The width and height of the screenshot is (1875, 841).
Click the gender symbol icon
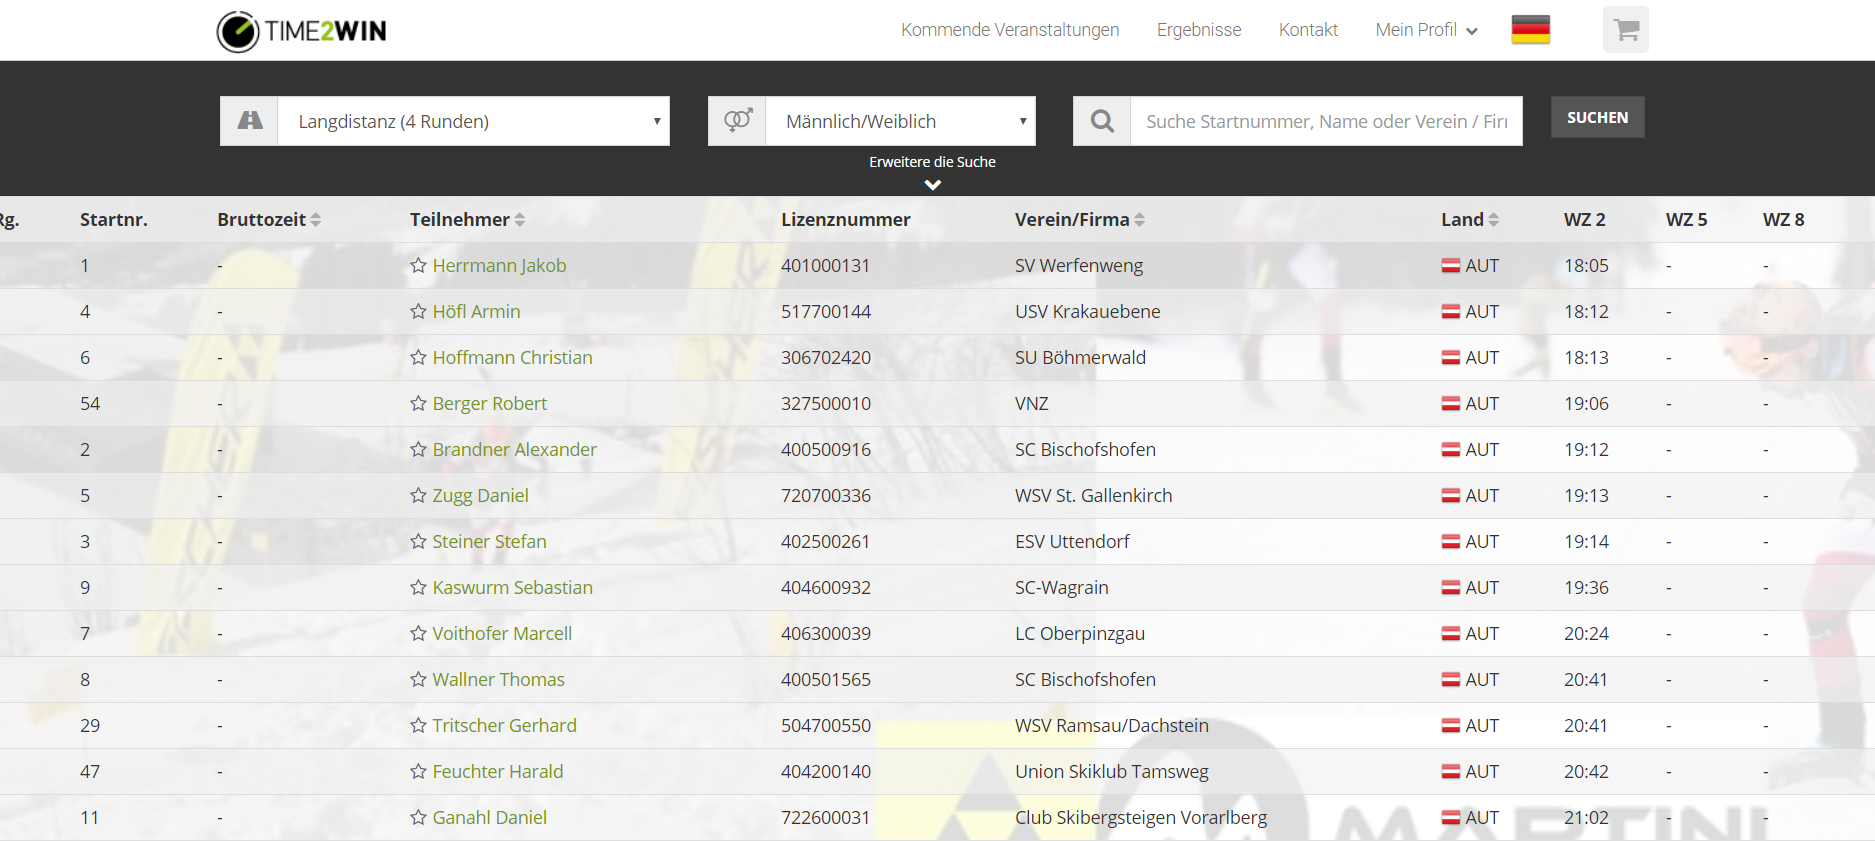pyautogui.click(x=737, y=121)
